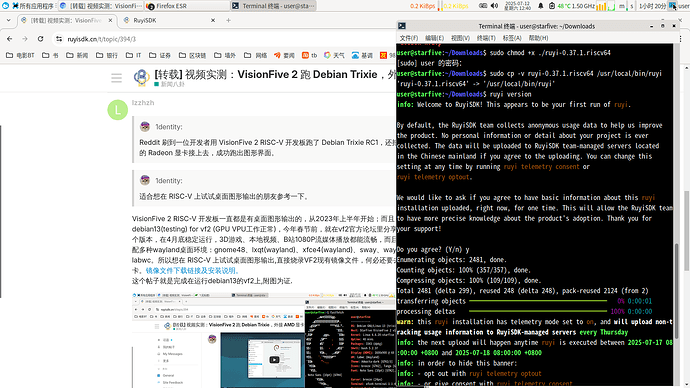Screen dimensions: 690x388
Task: Open a new browser tab
Action: [228, 20]
